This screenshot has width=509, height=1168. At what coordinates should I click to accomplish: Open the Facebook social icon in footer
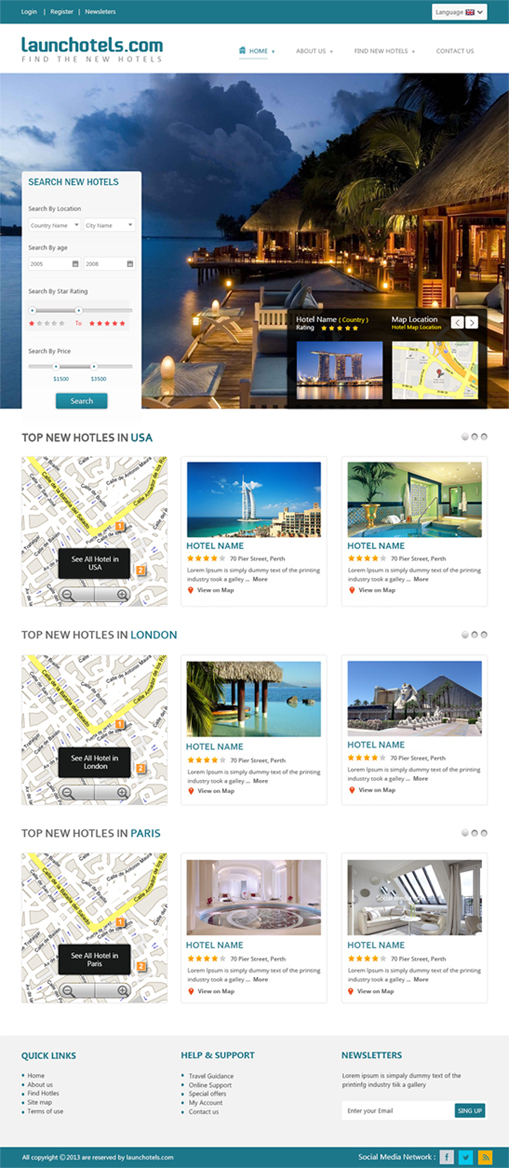[x=446, y=1157]
